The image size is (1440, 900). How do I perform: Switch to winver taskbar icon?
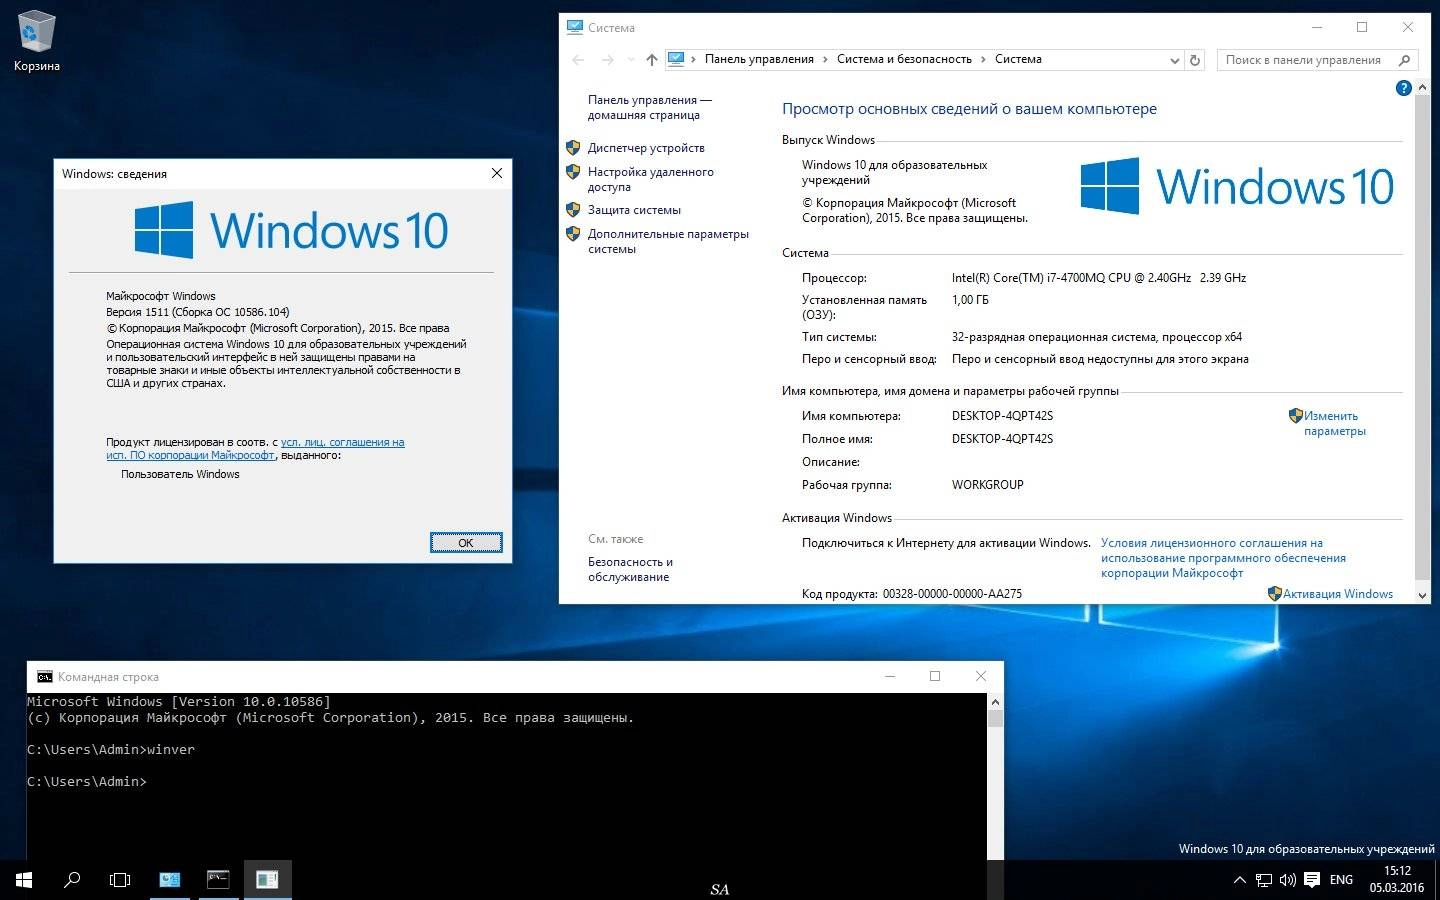(x=267, y=880)
